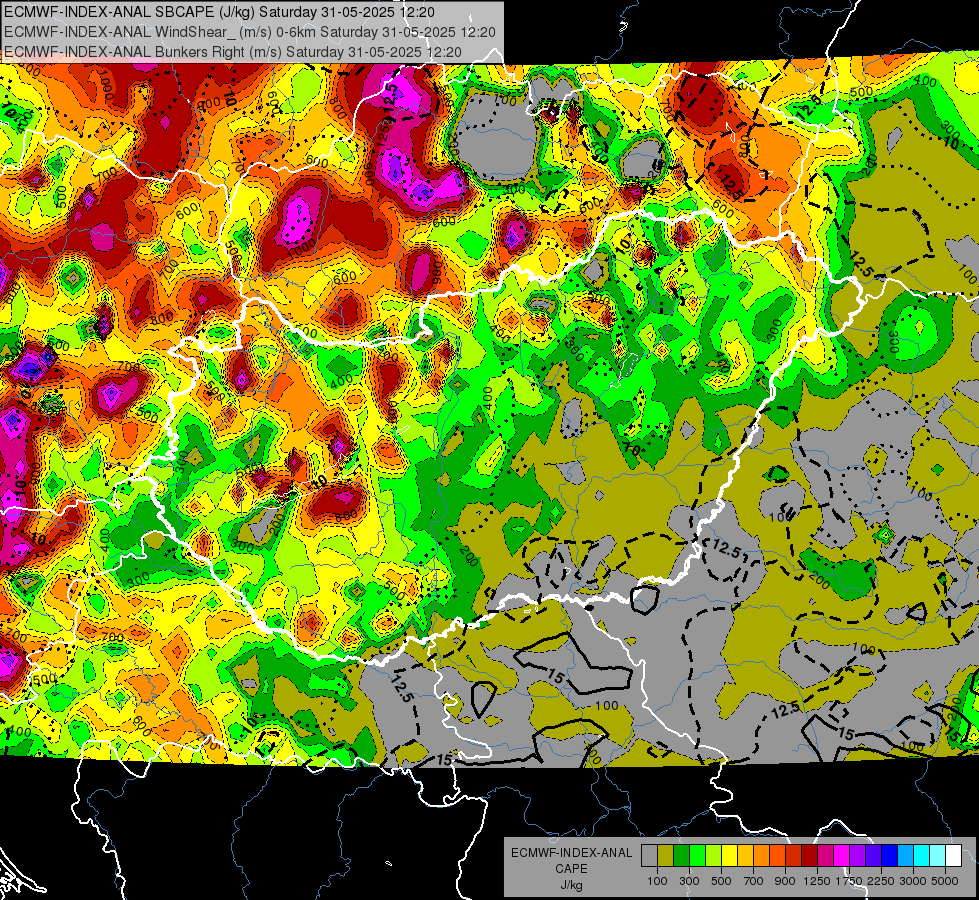Select the brick red legend swatch
The width and height of the screenshot is (979, 900).
[x=794, y=856]
